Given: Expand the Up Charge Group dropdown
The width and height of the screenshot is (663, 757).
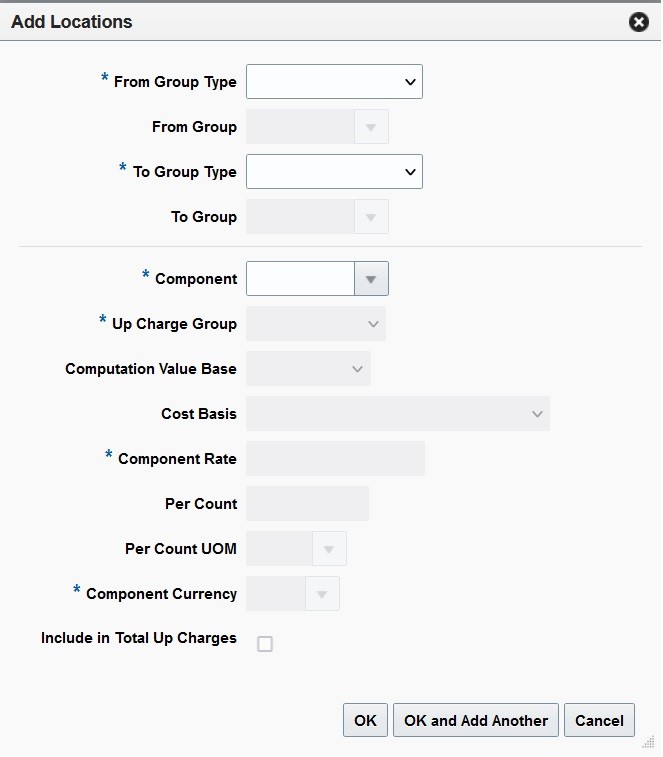Looking at the screenshot, I should point(316,323).
